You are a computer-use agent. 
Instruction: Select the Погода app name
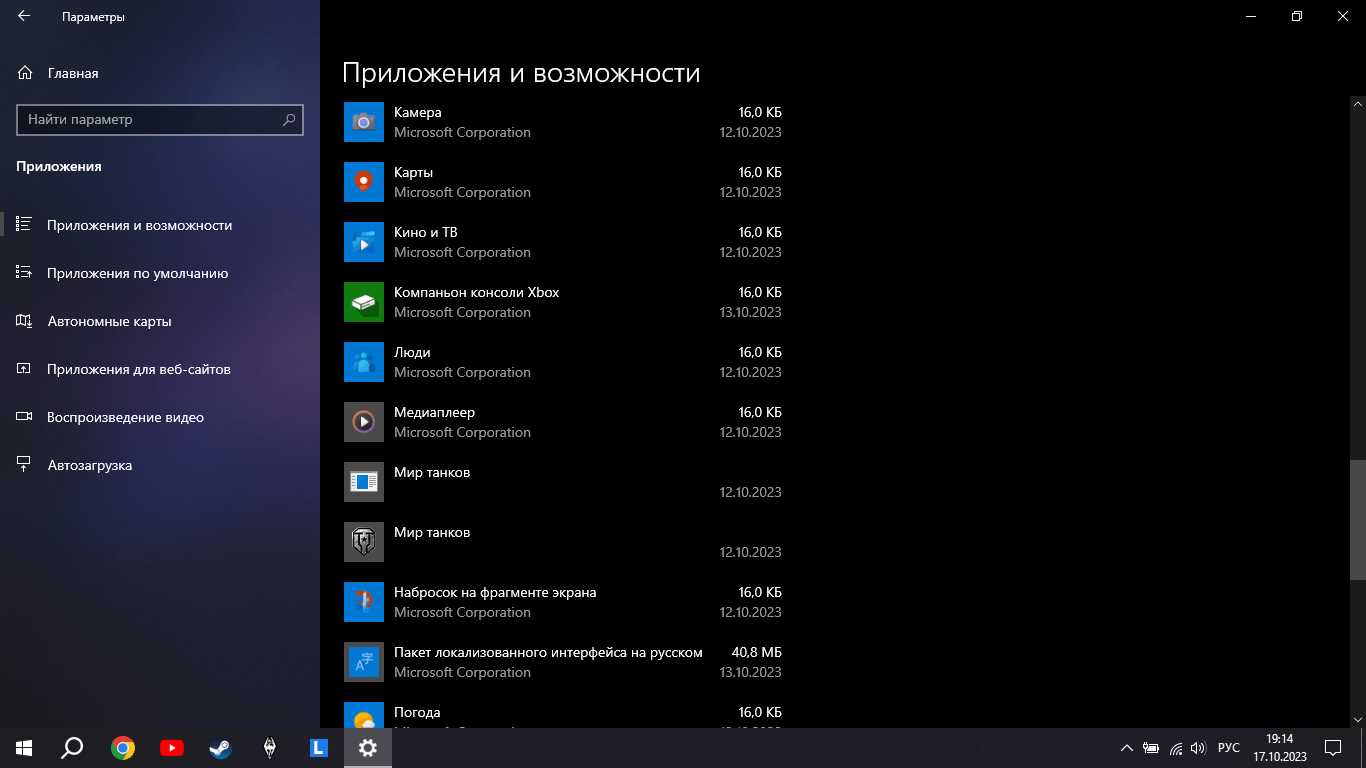click(x=417, y=712)
